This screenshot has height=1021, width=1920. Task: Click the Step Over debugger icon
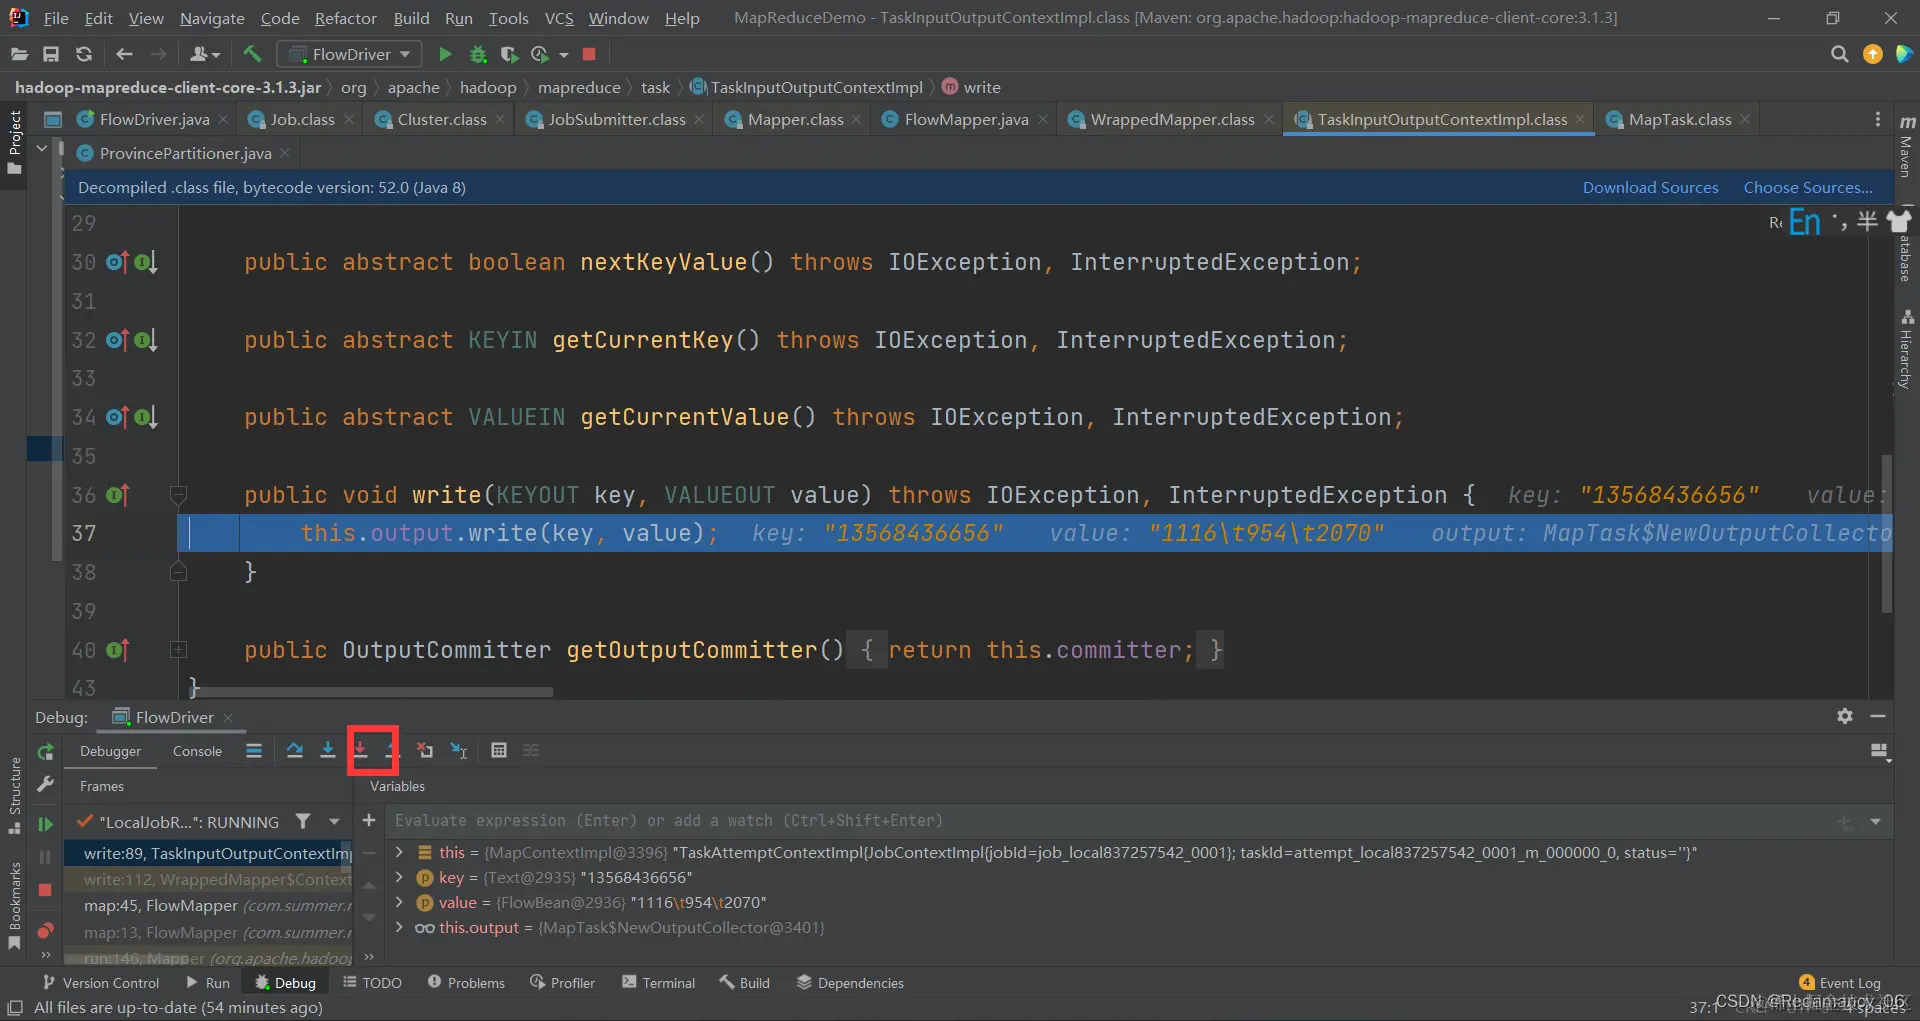294,750
